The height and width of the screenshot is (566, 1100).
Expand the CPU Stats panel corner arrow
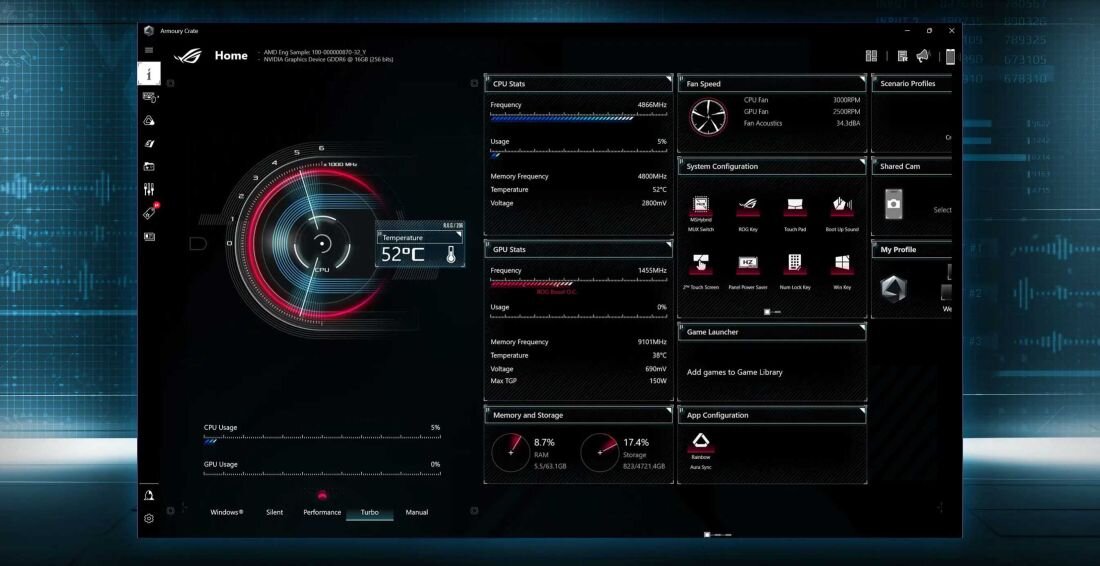pyautogui.click(x=667, y=78)
